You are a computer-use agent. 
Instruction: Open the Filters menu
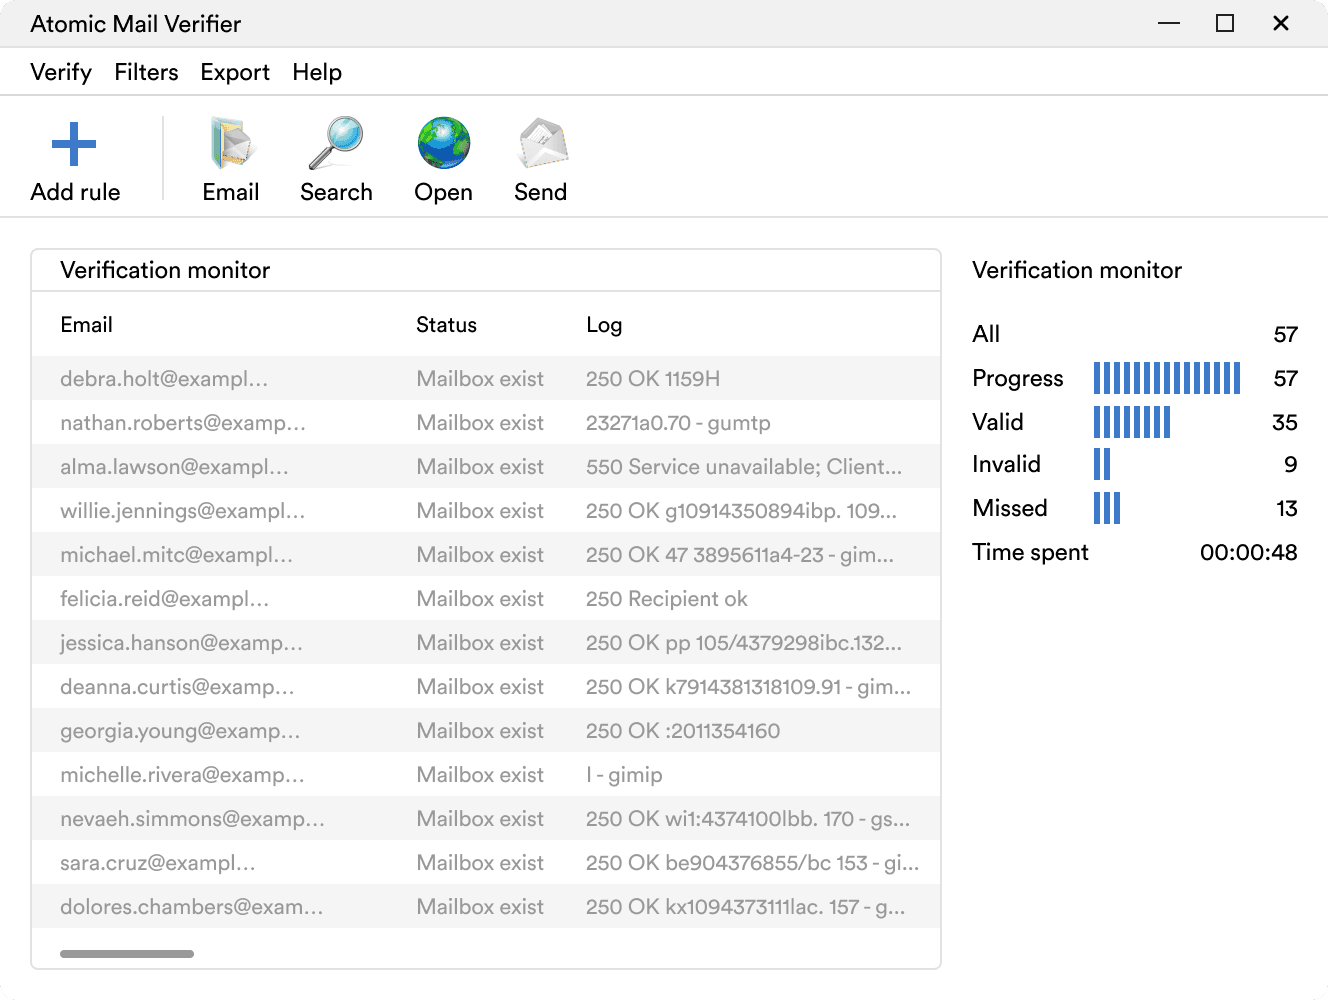146,72
